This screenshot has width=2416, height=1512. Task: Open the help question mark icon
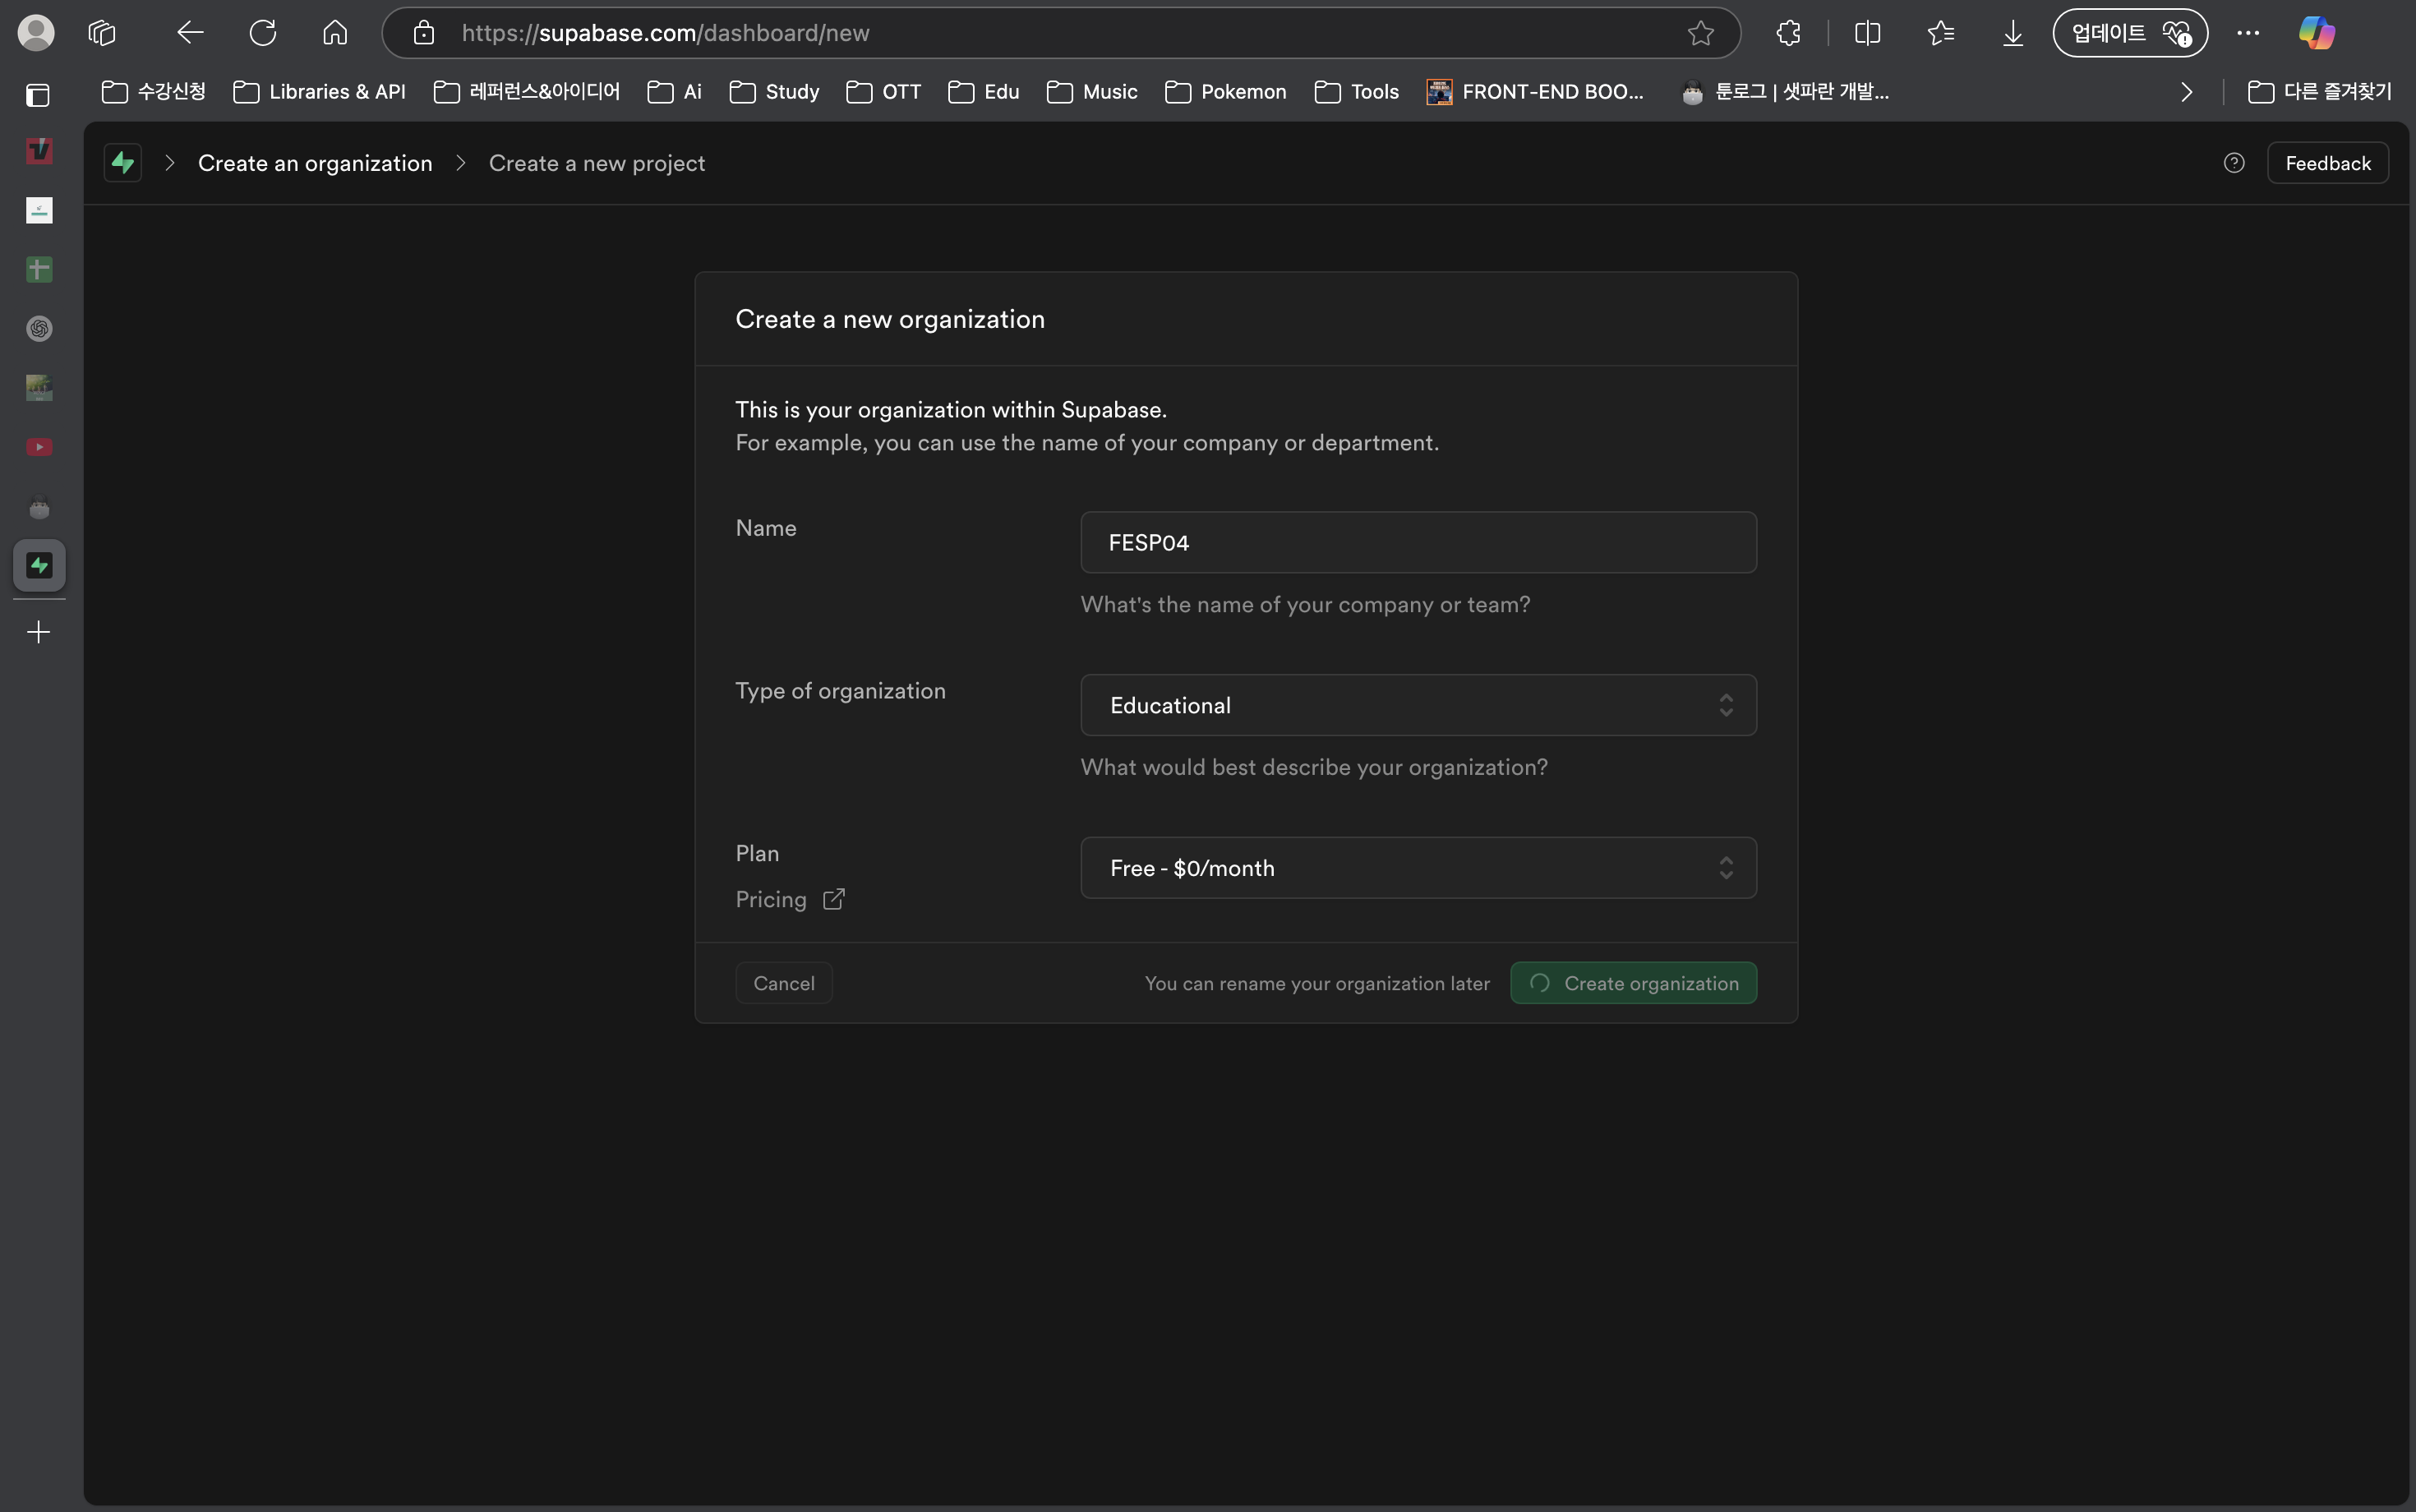pos(2234,163)
